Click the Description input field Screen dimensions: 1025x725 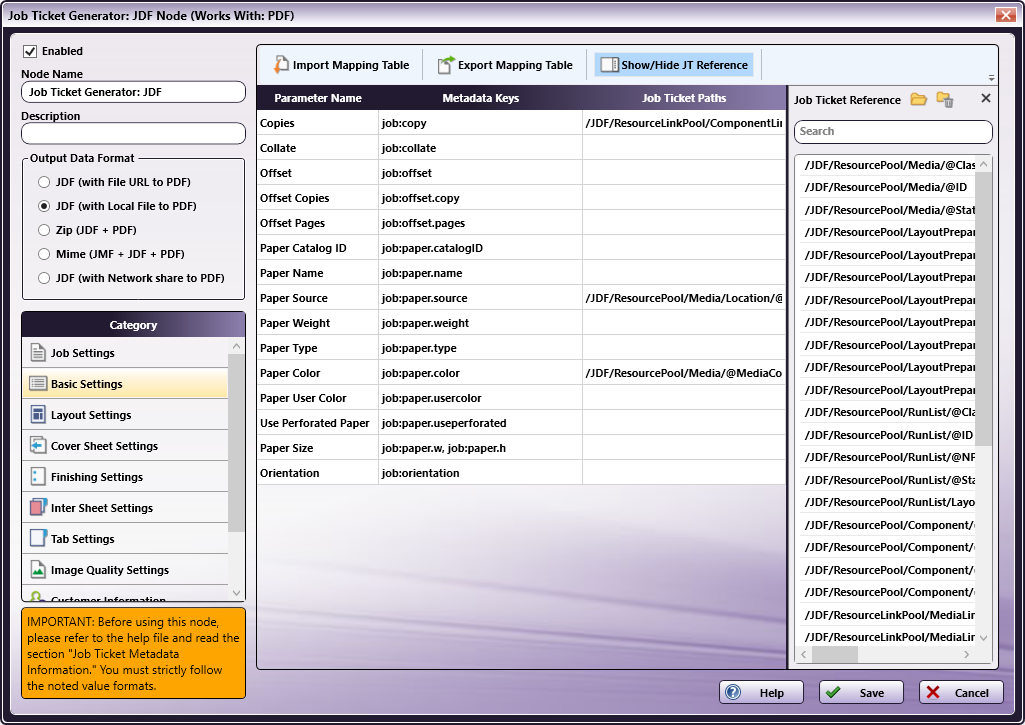(133, 133)
